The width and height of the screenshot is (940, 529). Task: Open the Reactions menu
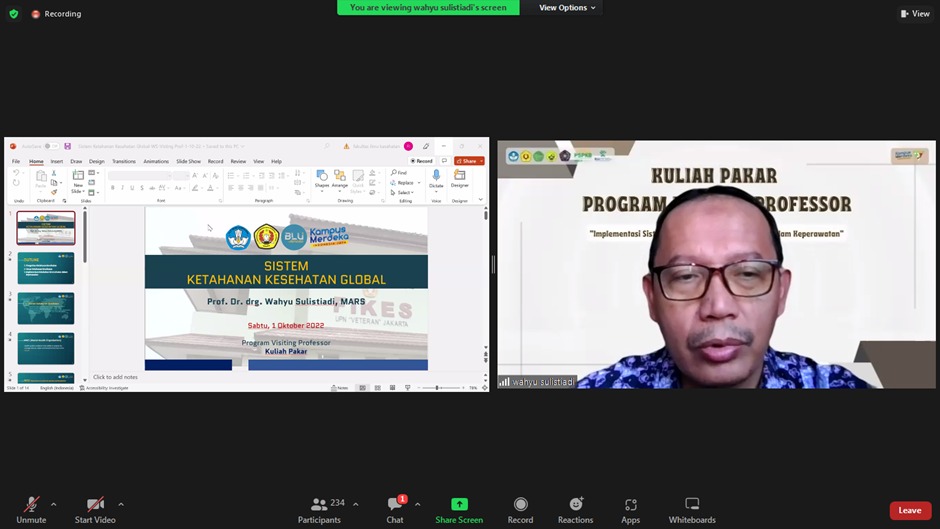pyautogui.click(x=575, y=509)
